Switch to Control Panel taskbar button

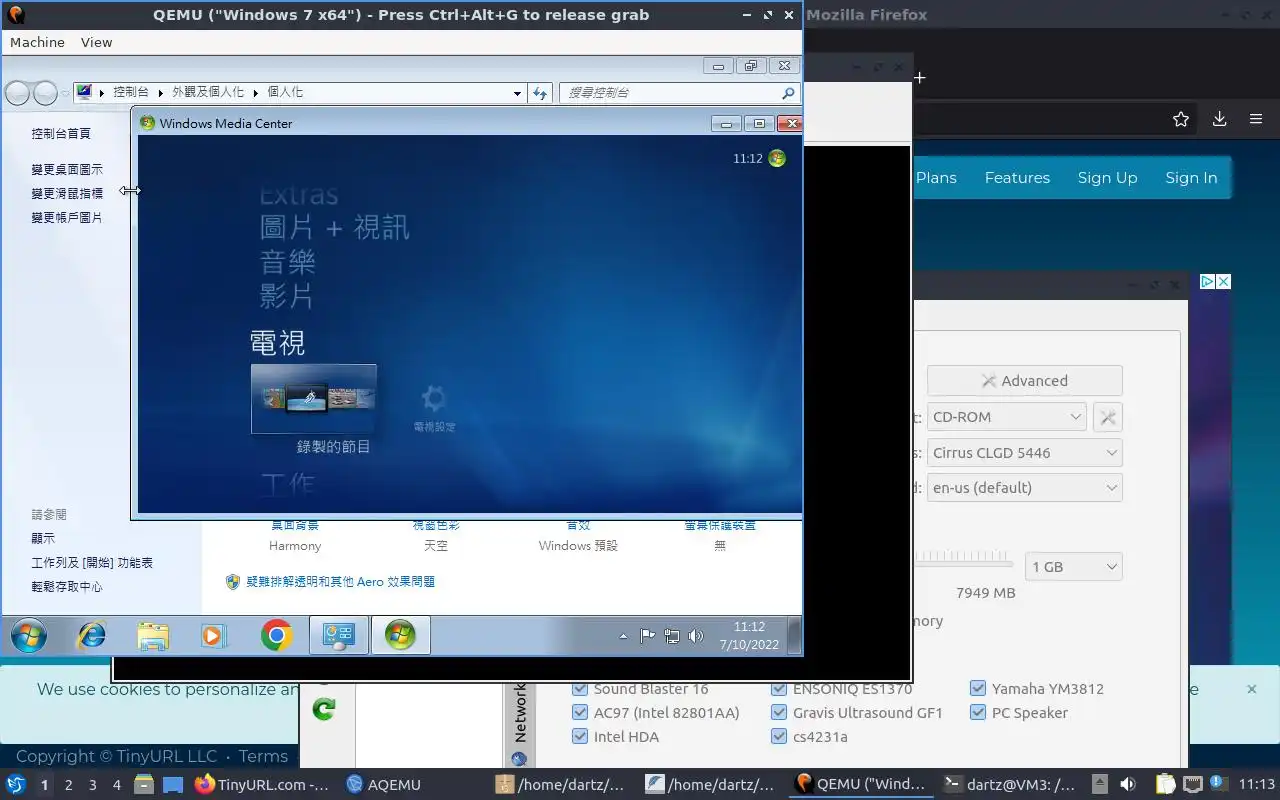pyautogui.click(x=339, y=635)
